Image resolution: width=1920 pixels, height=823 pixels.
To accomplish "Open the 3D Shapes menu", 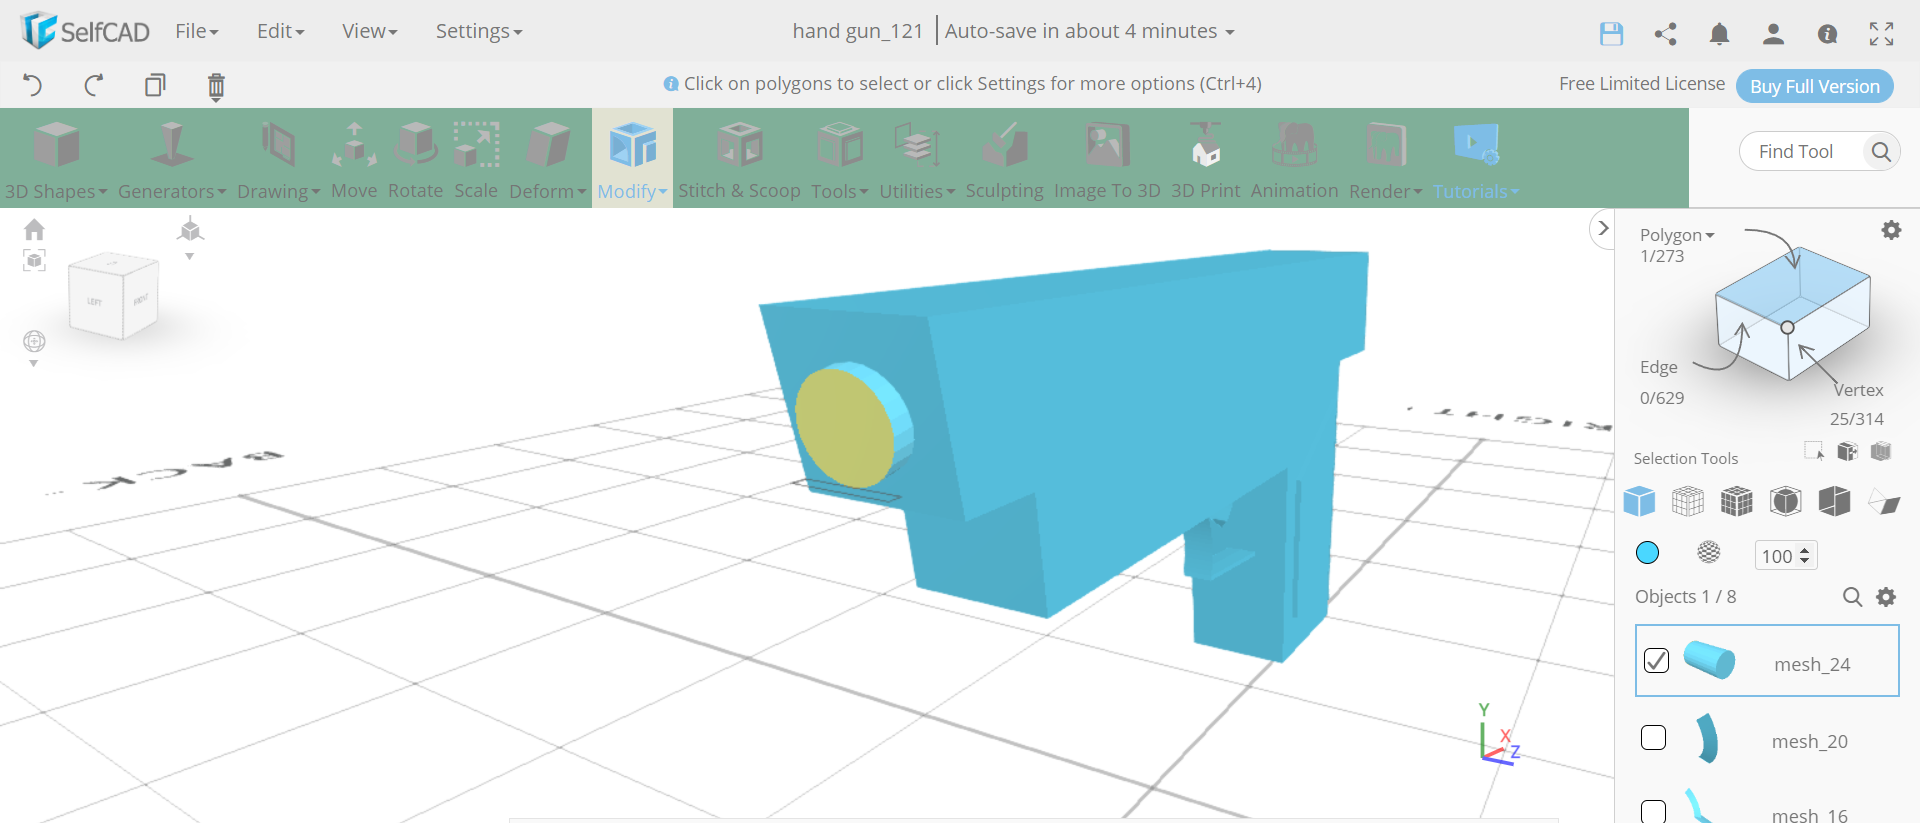I will tap(56, 160).
